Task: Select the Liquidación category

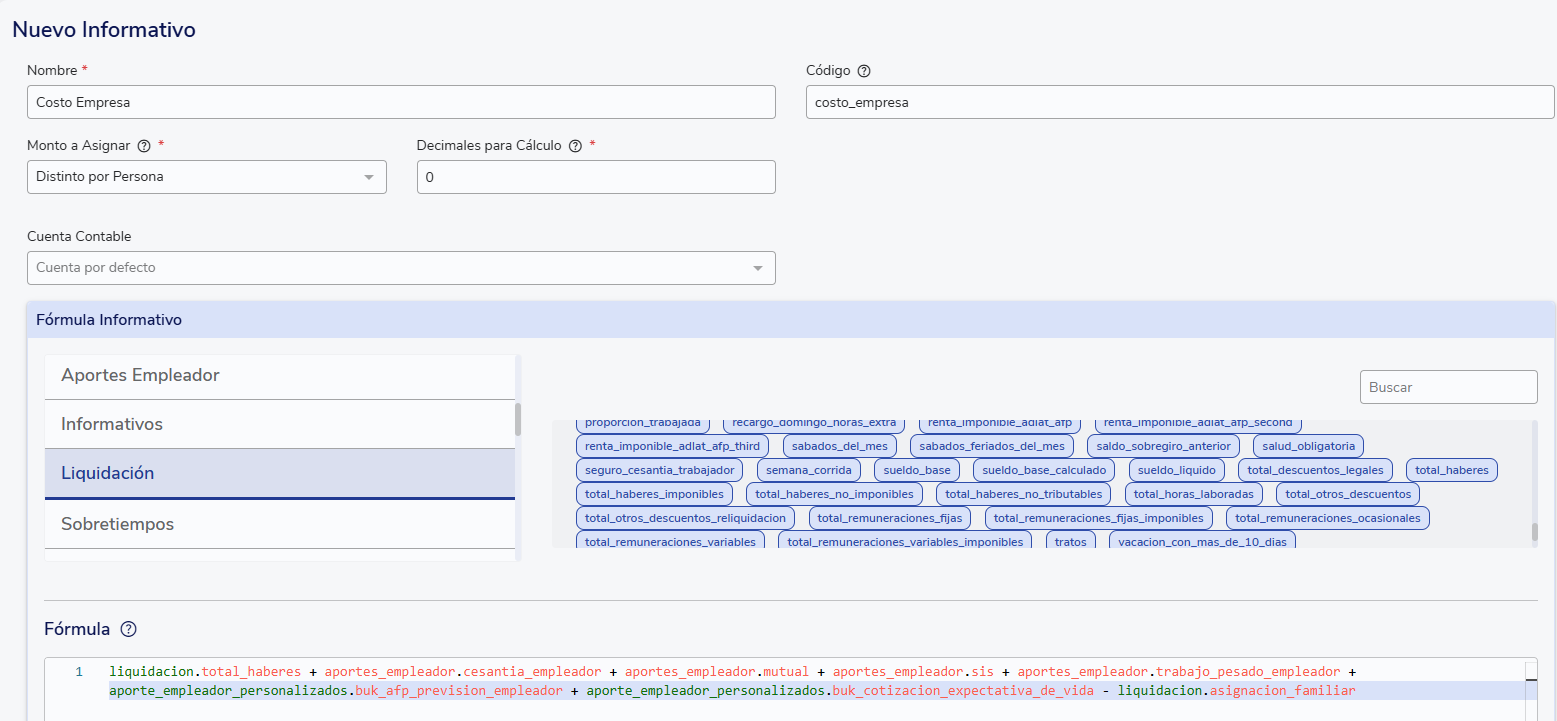Action: coord(279,474)
